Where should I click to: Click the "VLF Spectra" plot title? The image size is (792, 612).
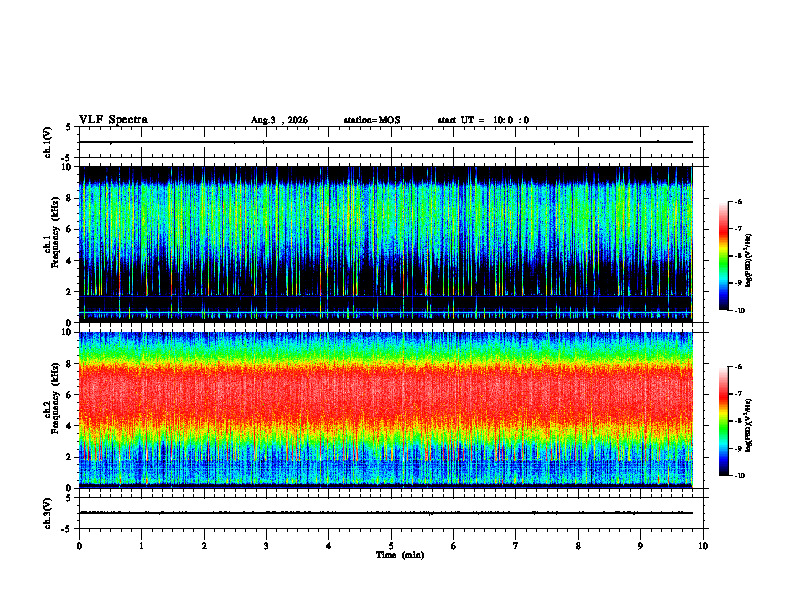tap(113, 120)
